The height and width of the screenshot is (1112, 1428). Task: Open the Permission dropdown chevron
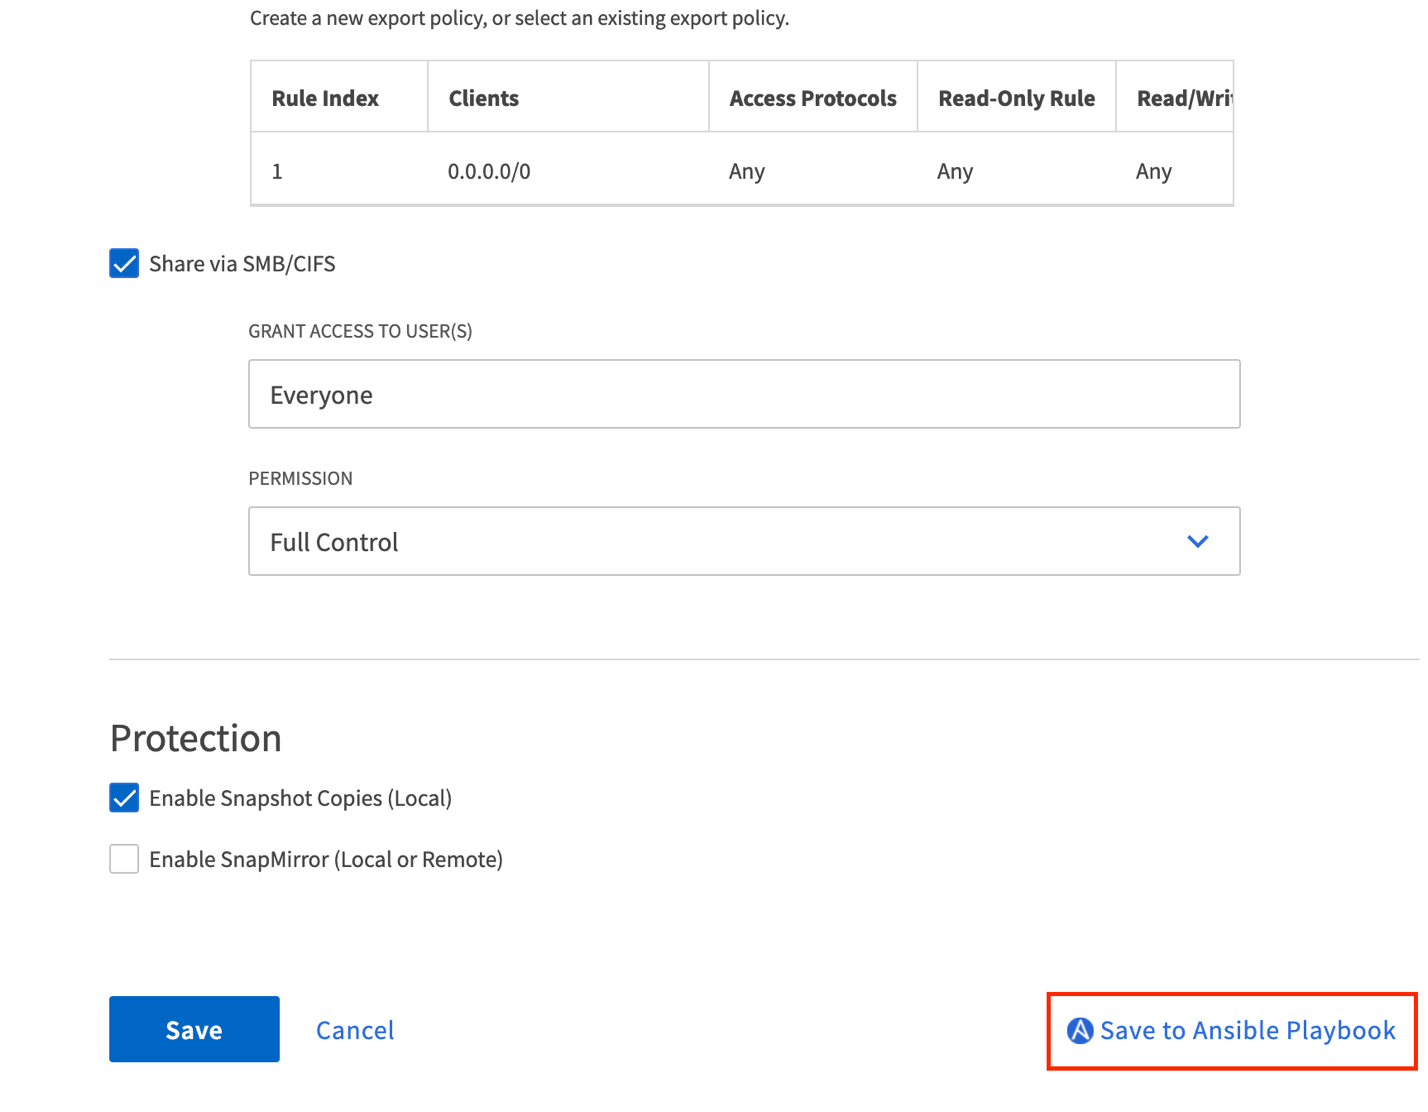(x=1197, y=542)
